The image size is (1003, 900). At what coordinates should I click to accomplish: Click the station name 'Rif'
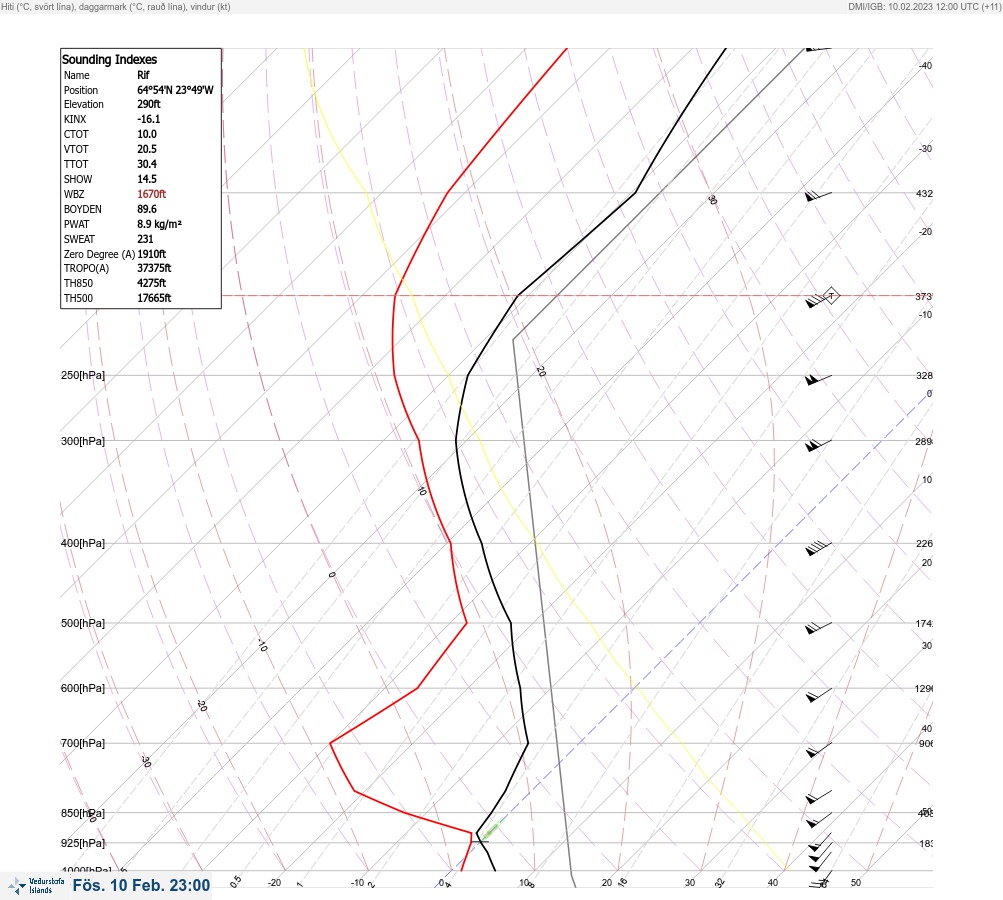click(x=143, y=75)
